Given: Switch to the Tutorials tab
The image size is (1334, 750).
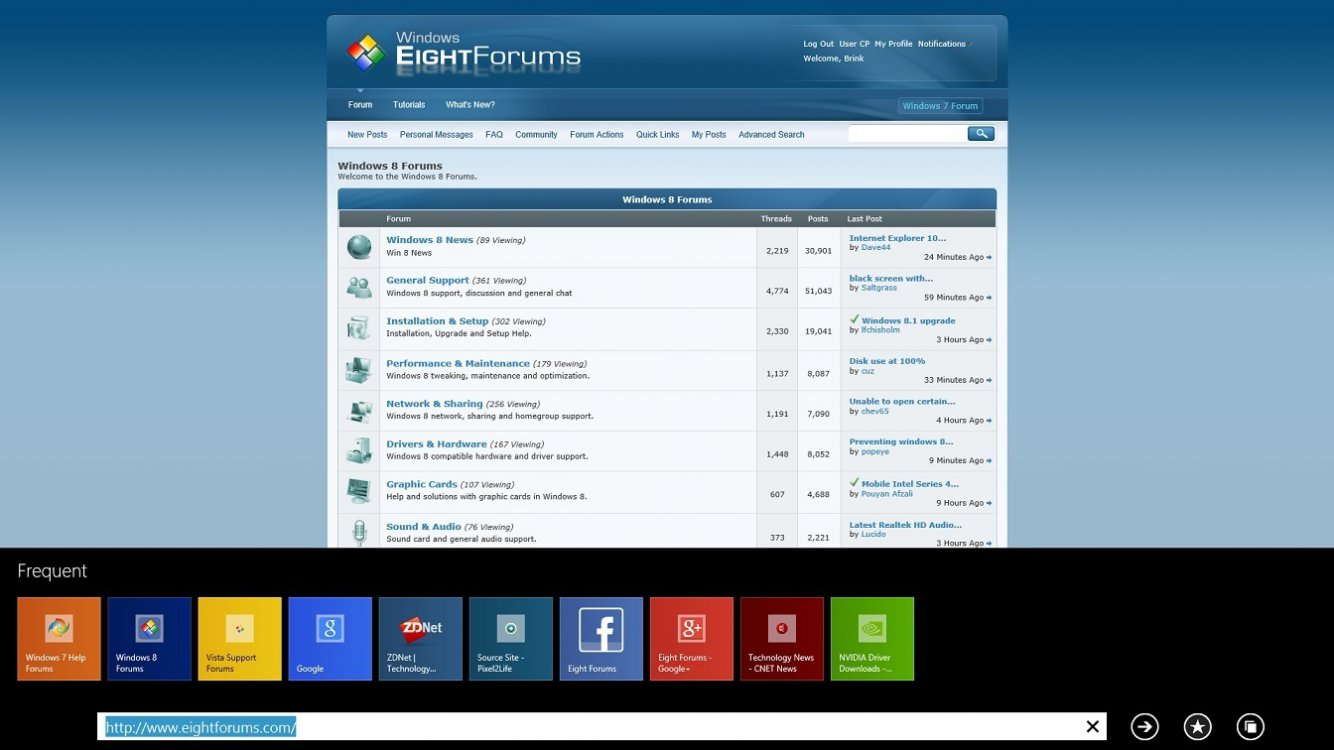Looking at the screenshot, I should click(x=408, y=105).
